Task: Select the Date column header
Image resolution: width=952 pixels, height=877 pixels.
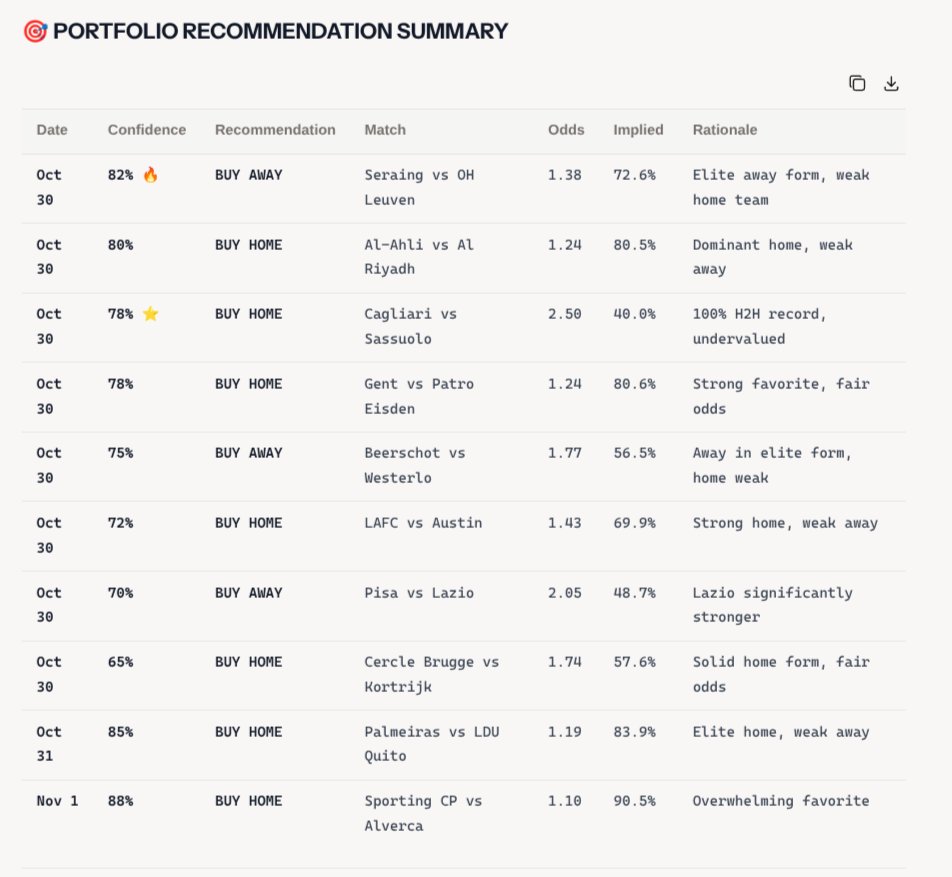Action: click(x=52, y=130)
